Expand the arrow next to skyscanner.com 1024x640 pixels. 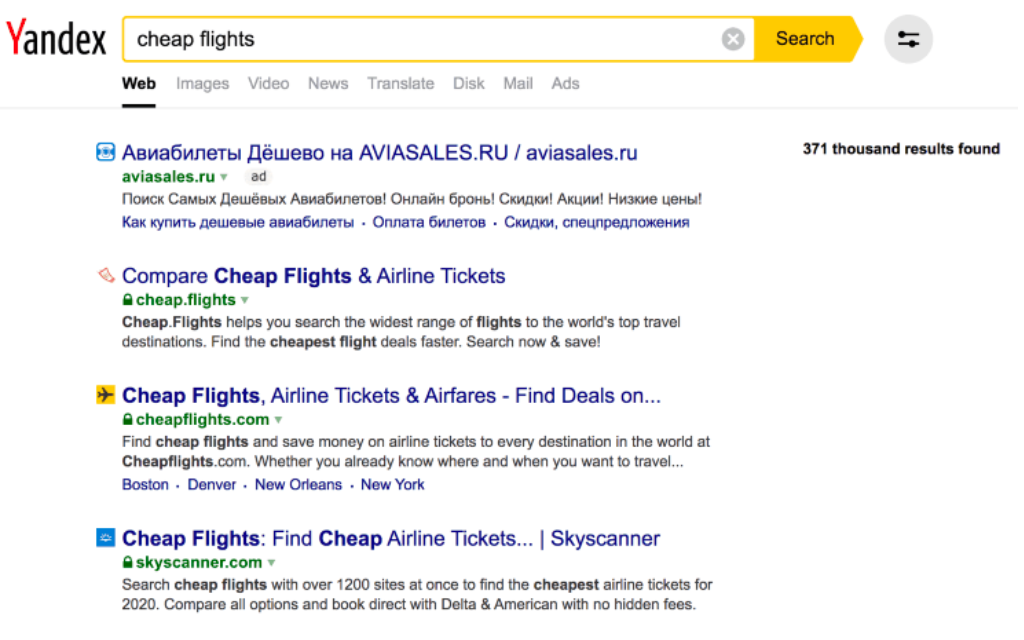pyautogui.click(x=271, y=563)
